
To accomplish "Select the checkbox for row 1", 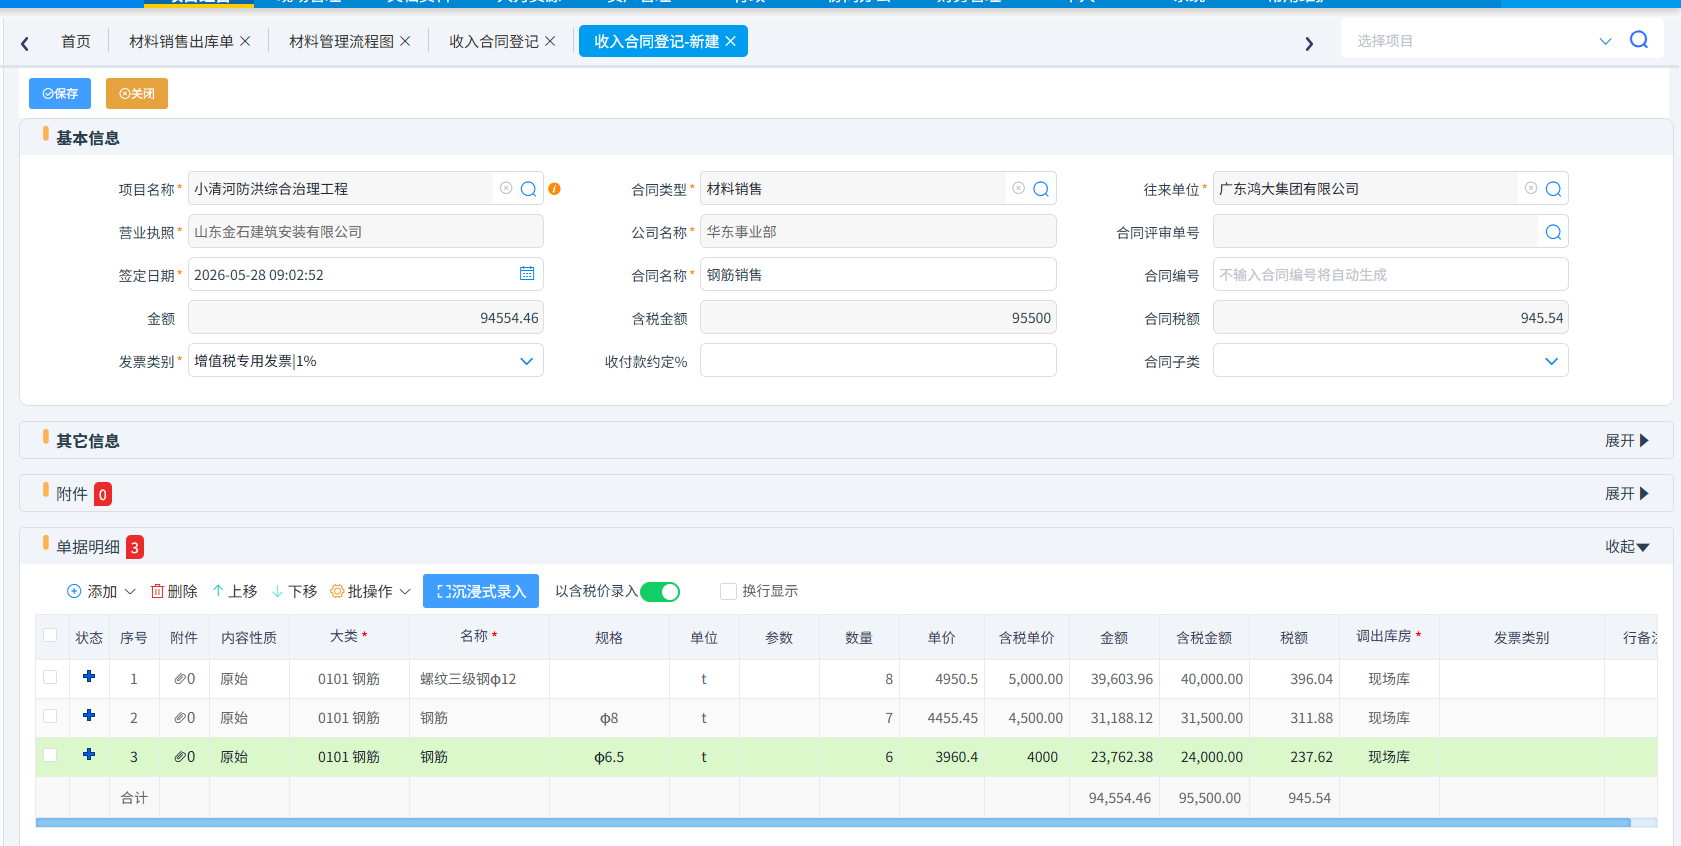I will click(x=50, y=677).
